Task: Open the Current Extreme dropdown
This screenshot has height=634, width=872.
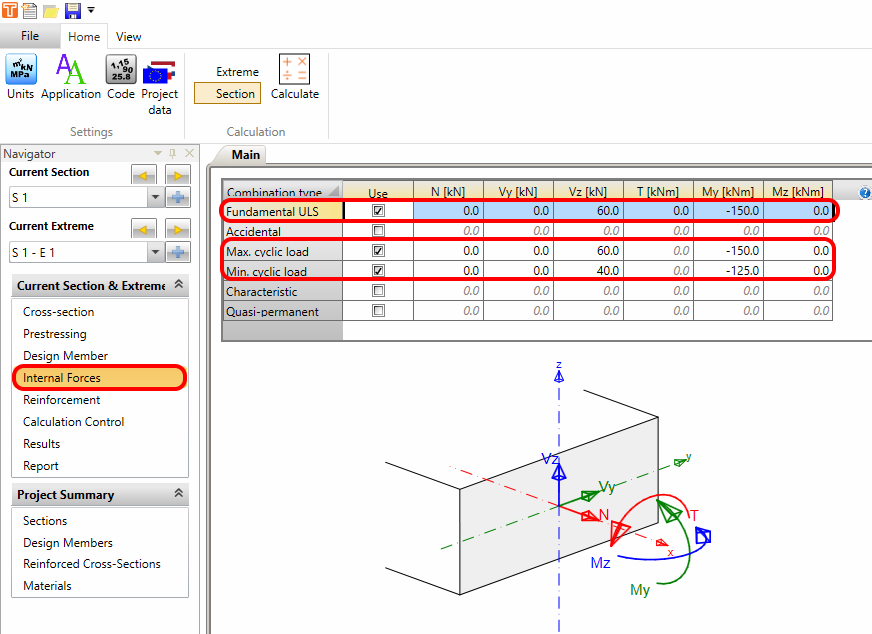Action: (x=154, y=253)
